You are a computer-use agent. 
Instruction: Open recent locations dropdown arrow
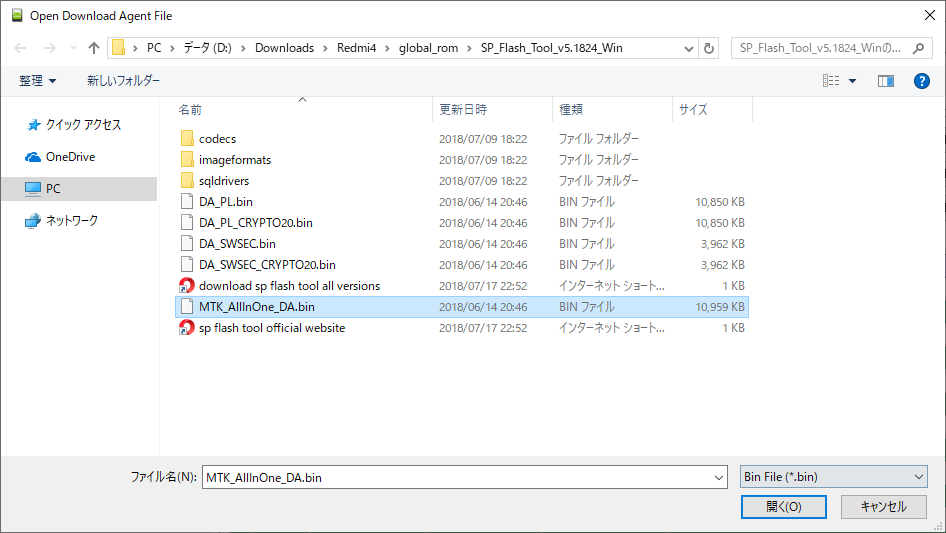[x=73, y=48]
